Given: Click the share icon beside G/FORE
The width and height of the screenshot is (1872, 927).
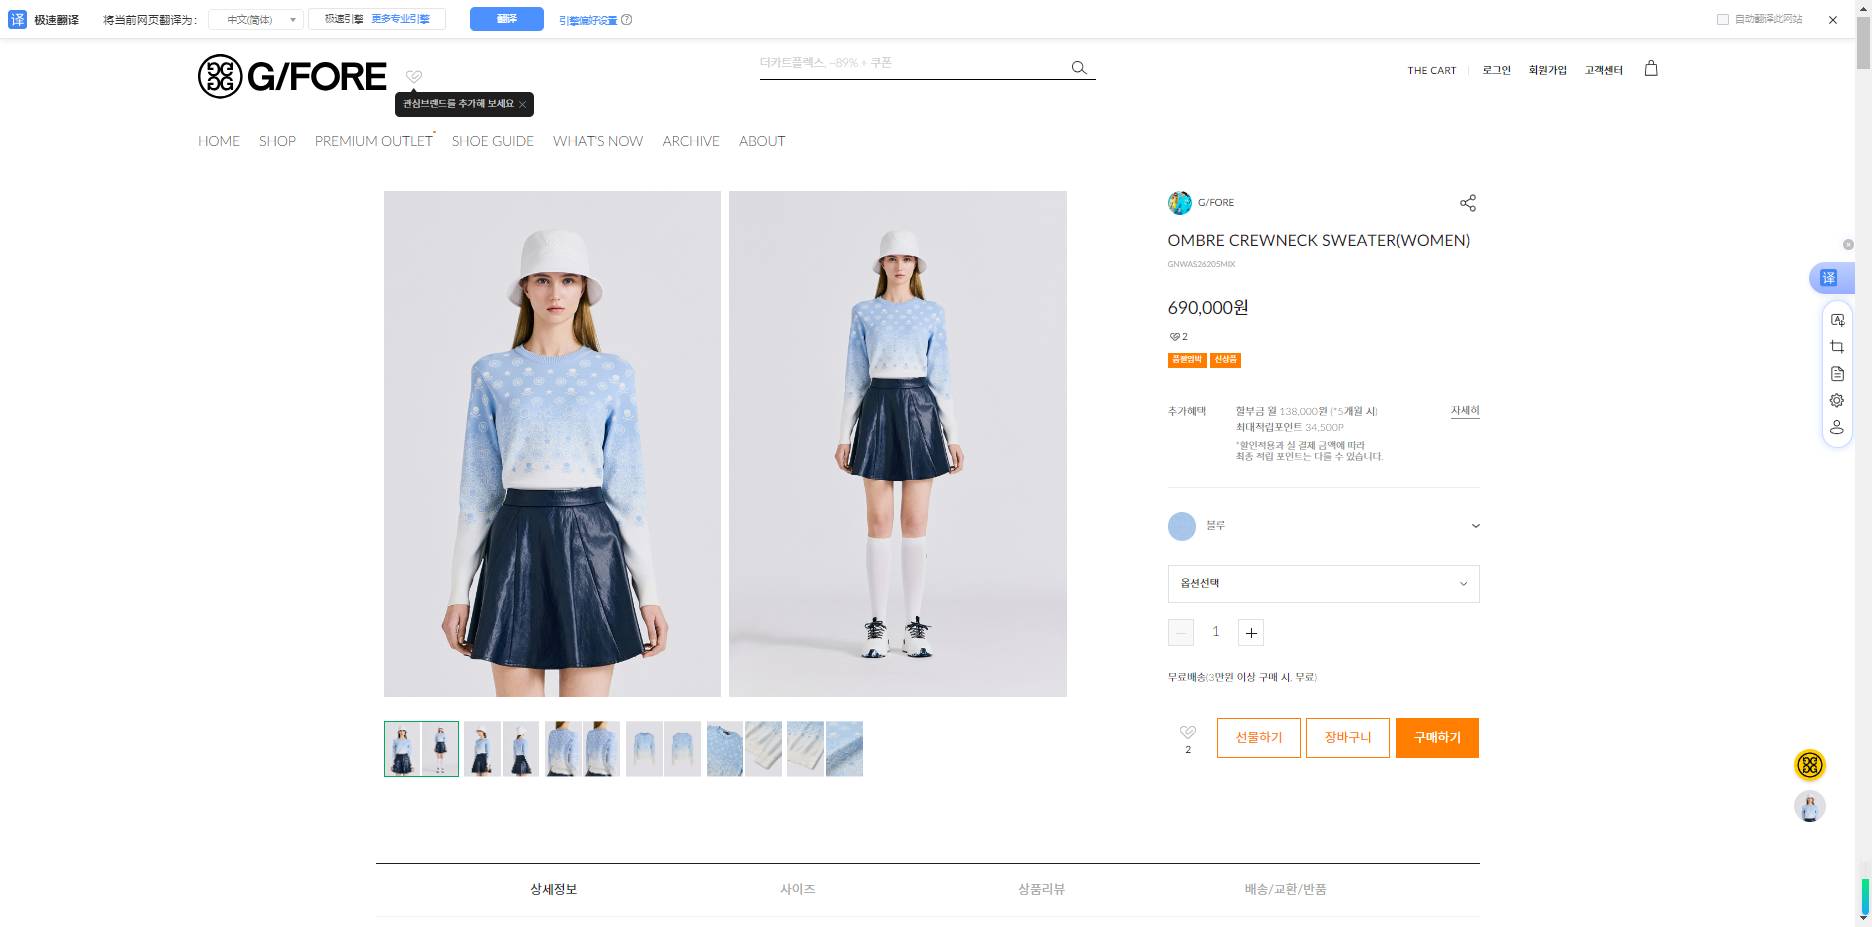Looking at the screenshot, I should 1467,203.
